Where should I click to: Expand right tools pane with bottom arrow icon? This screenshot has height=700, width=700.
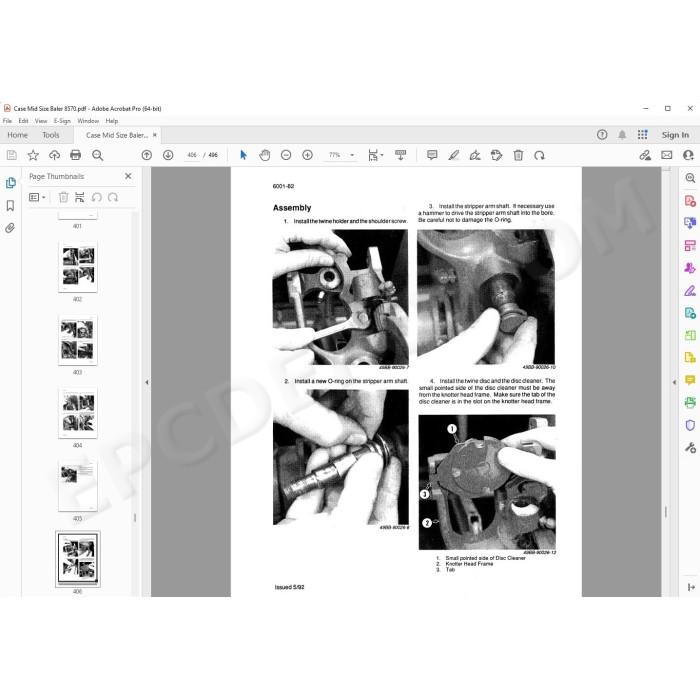[x=691, y=587]
